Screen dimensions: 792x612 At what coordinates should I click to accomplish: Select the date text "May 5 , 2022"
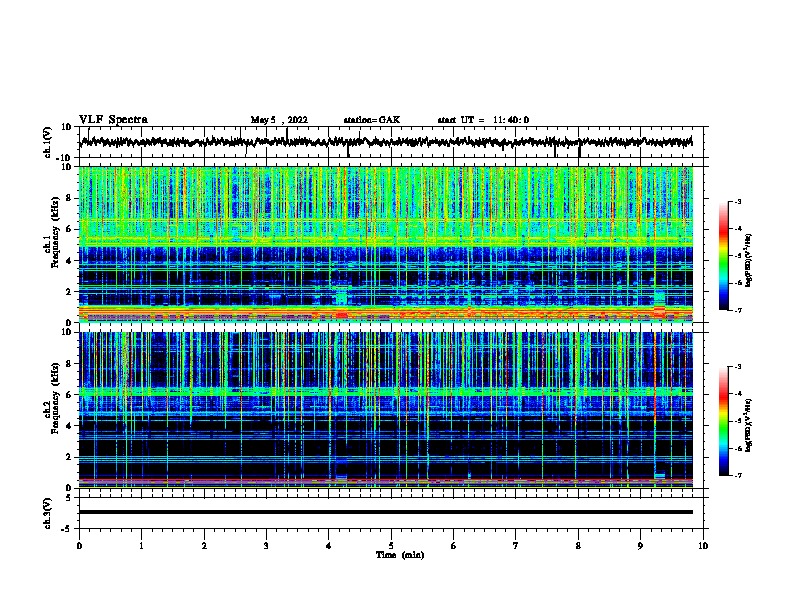click(279, 120)
